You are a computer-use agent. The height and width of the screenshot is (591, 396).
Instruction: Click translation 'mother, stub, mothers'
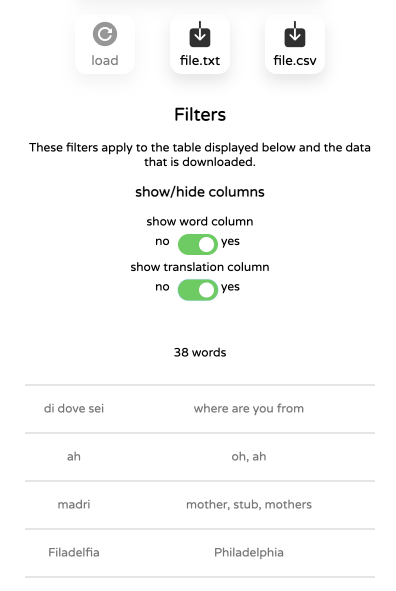pos(249,504)
